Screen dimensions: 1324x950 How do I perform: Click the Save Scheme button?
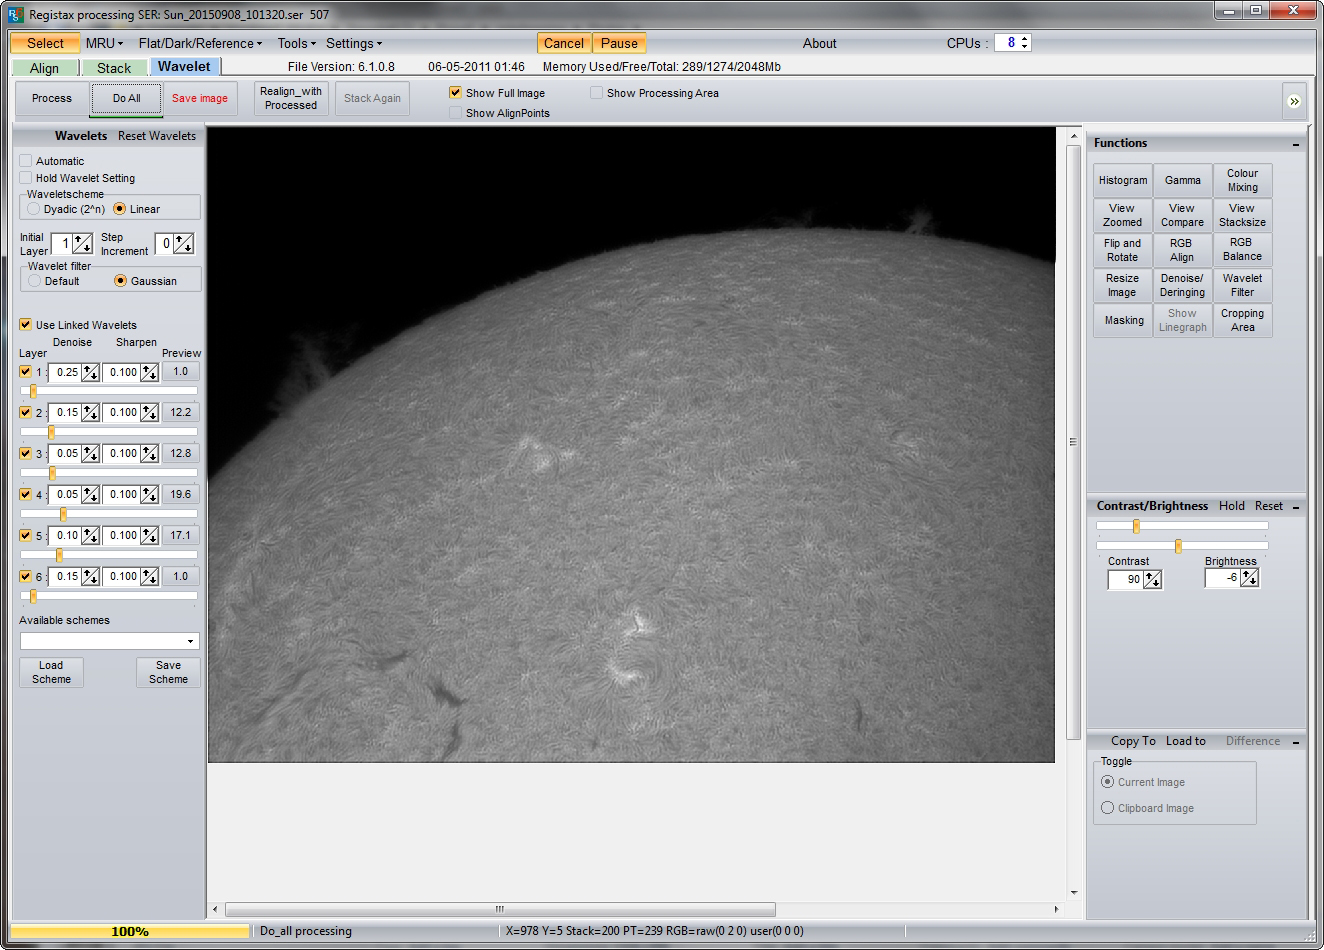168,672
